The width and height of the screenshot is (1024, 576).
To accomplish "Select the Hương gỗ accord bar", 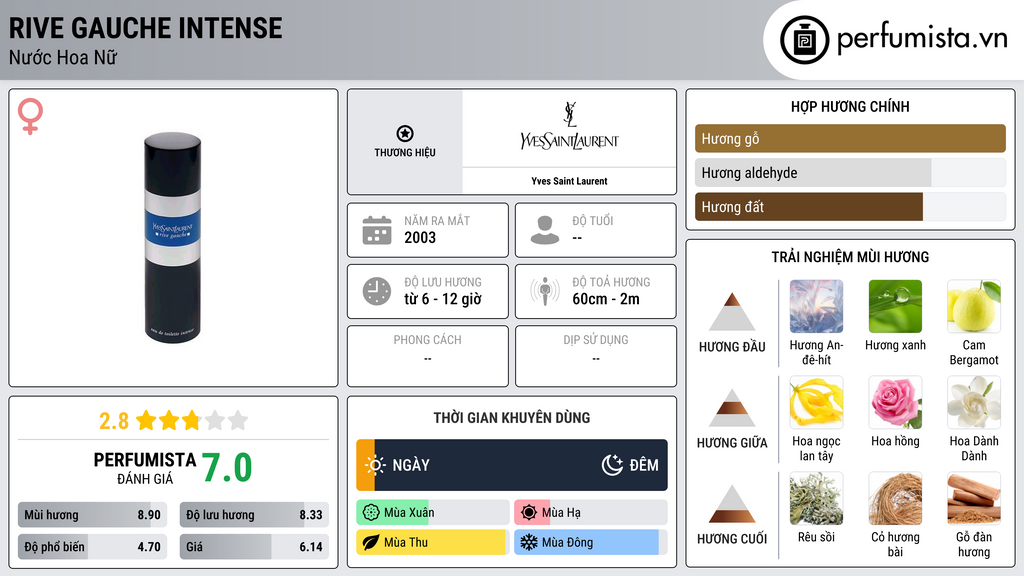I will coord(850,139).
